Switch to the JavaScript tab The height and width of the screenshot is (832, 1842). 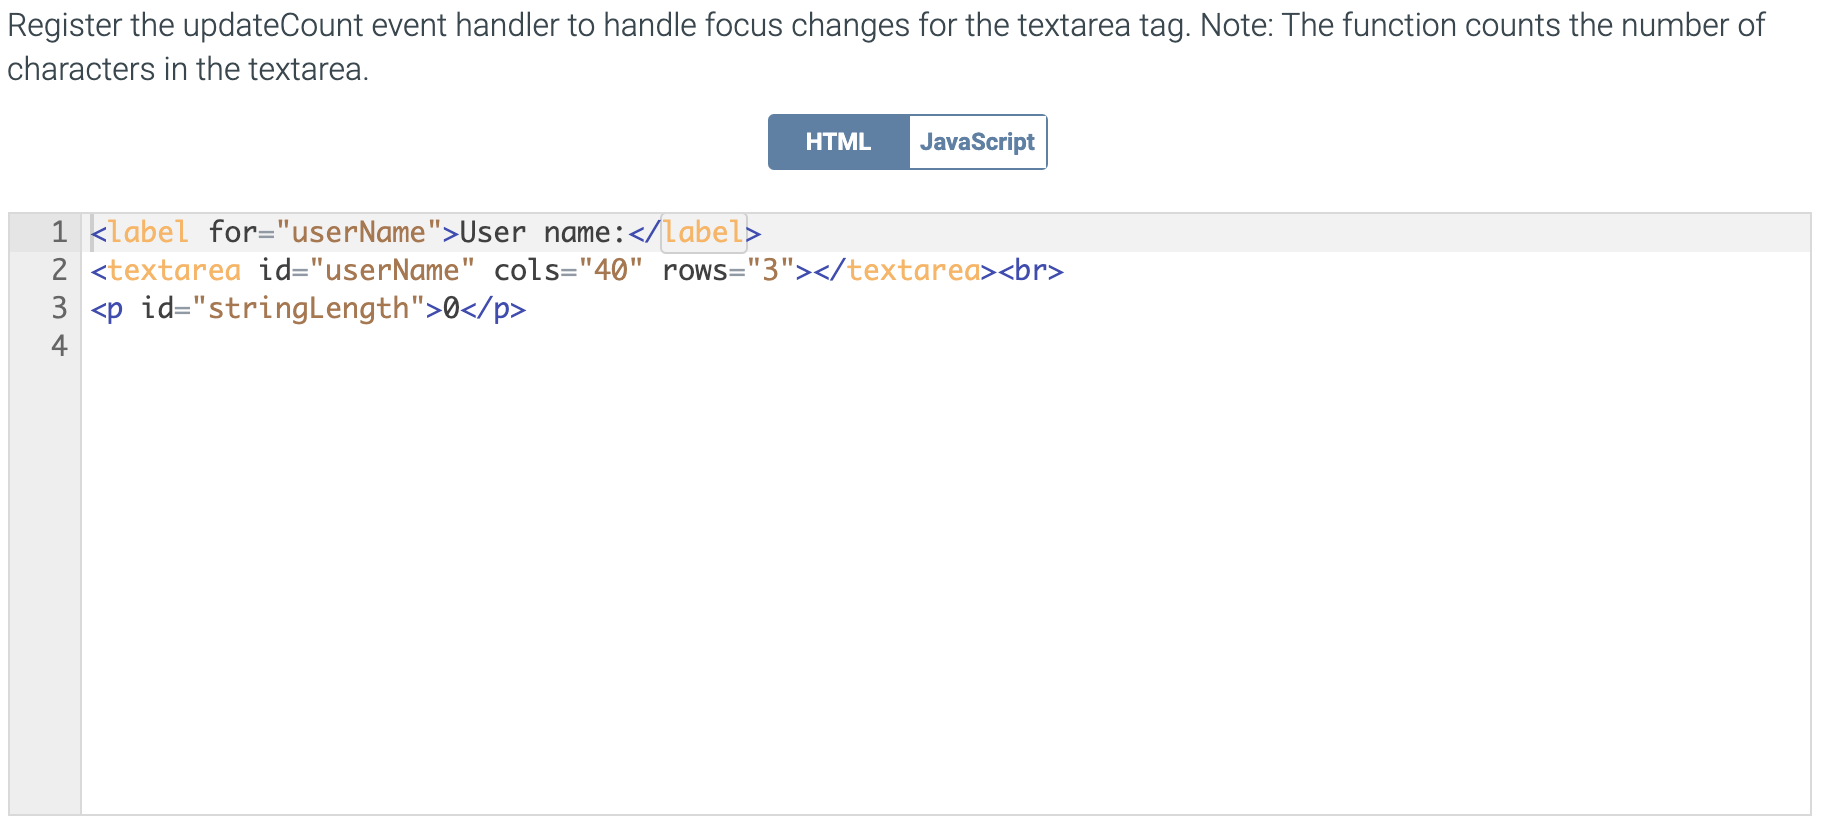(x=976, y=141)
